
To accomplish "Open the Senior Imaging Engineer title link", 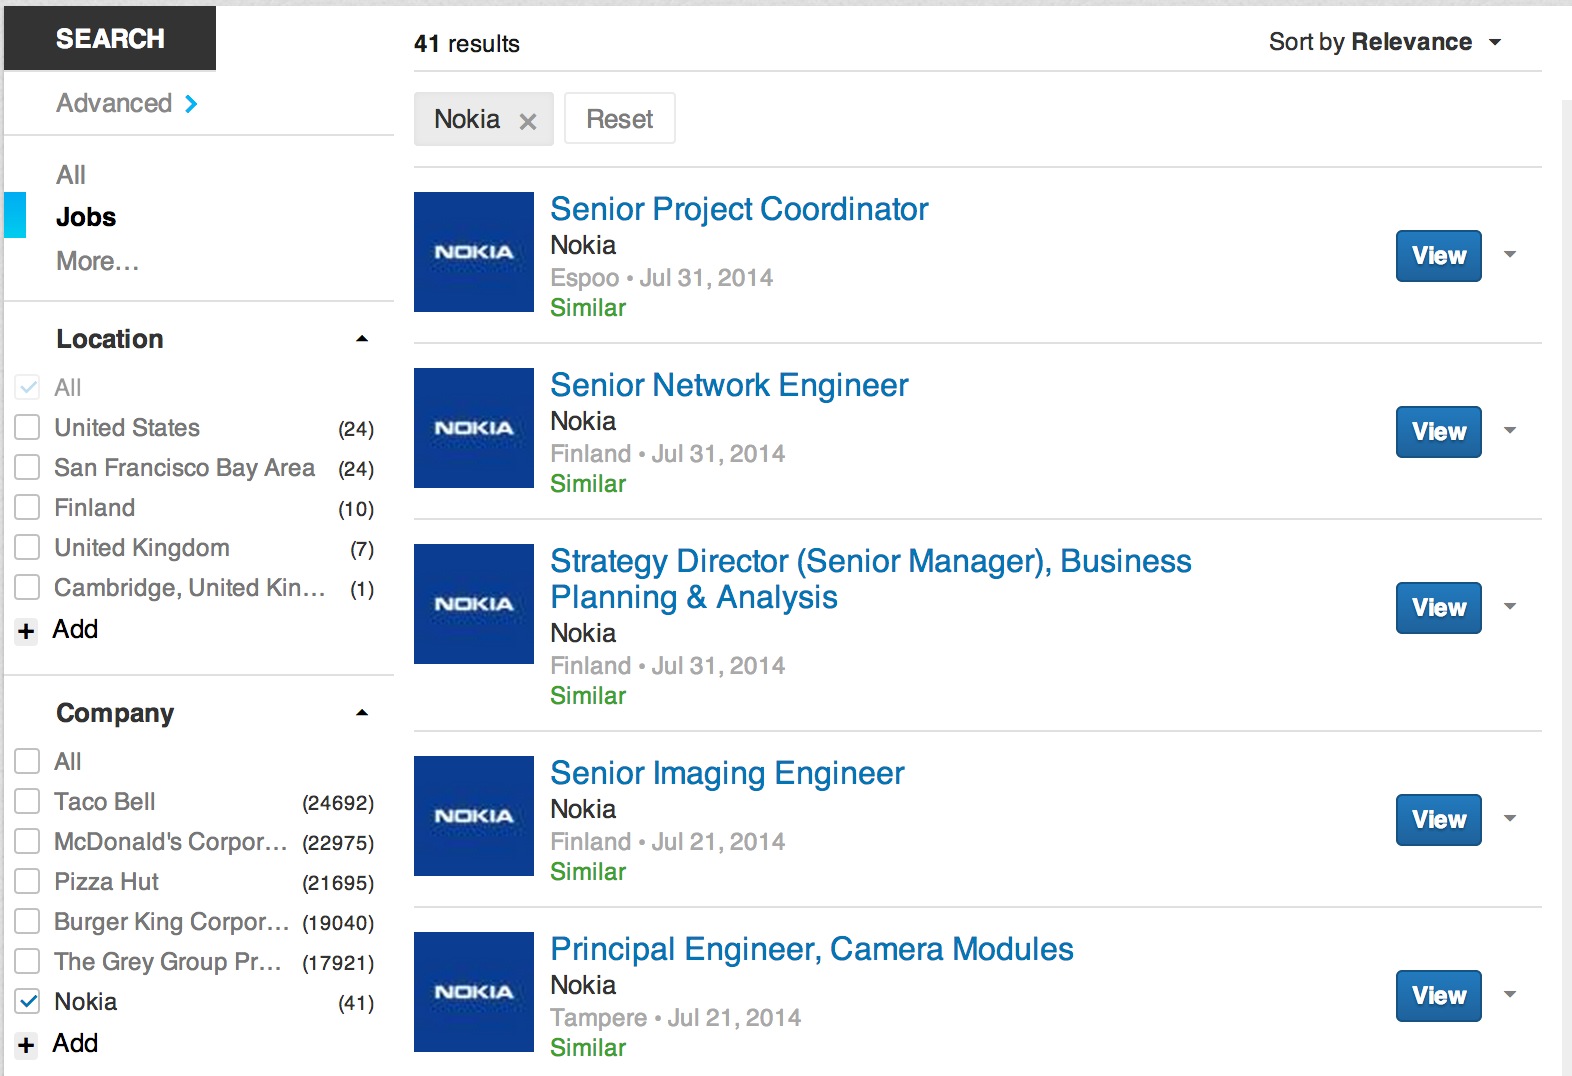I will coord(727,773).
